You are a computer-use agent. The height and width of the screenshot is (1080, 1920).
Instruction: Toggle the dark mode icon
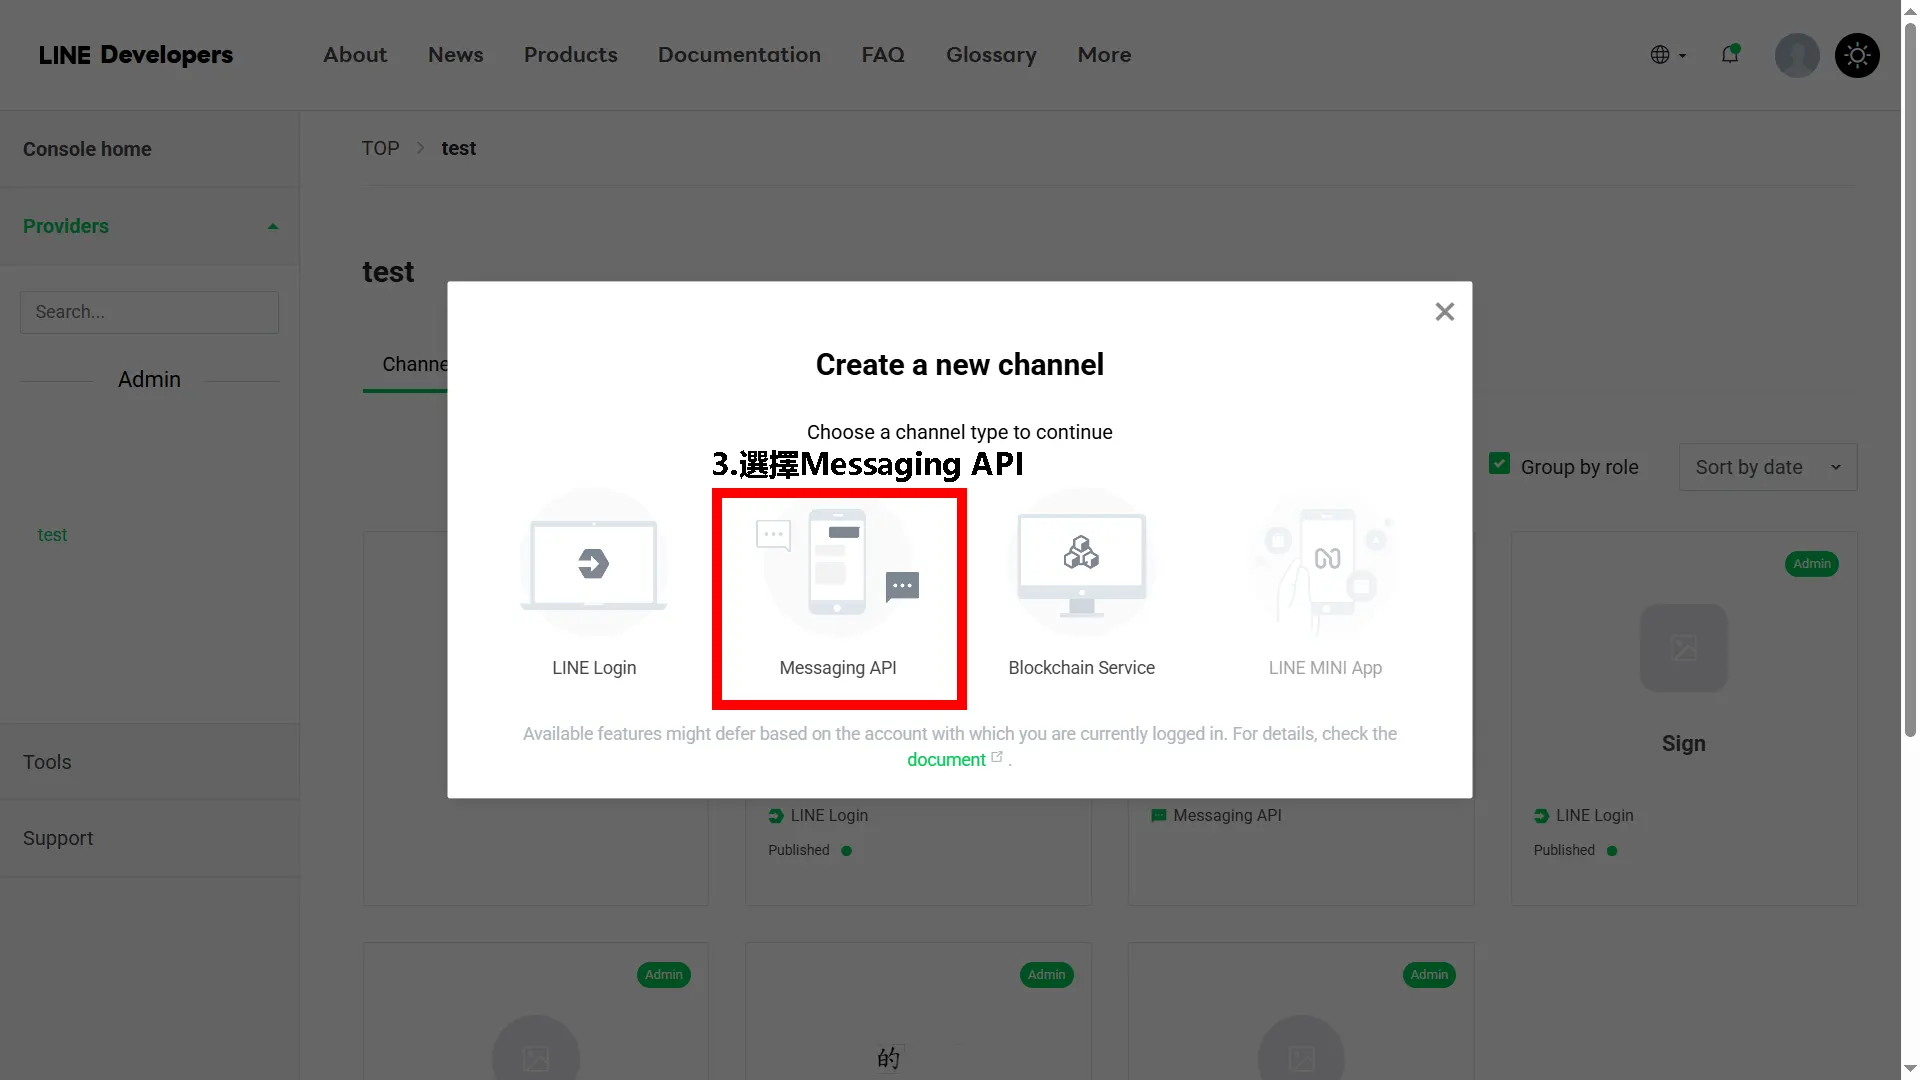[1857, 55]
